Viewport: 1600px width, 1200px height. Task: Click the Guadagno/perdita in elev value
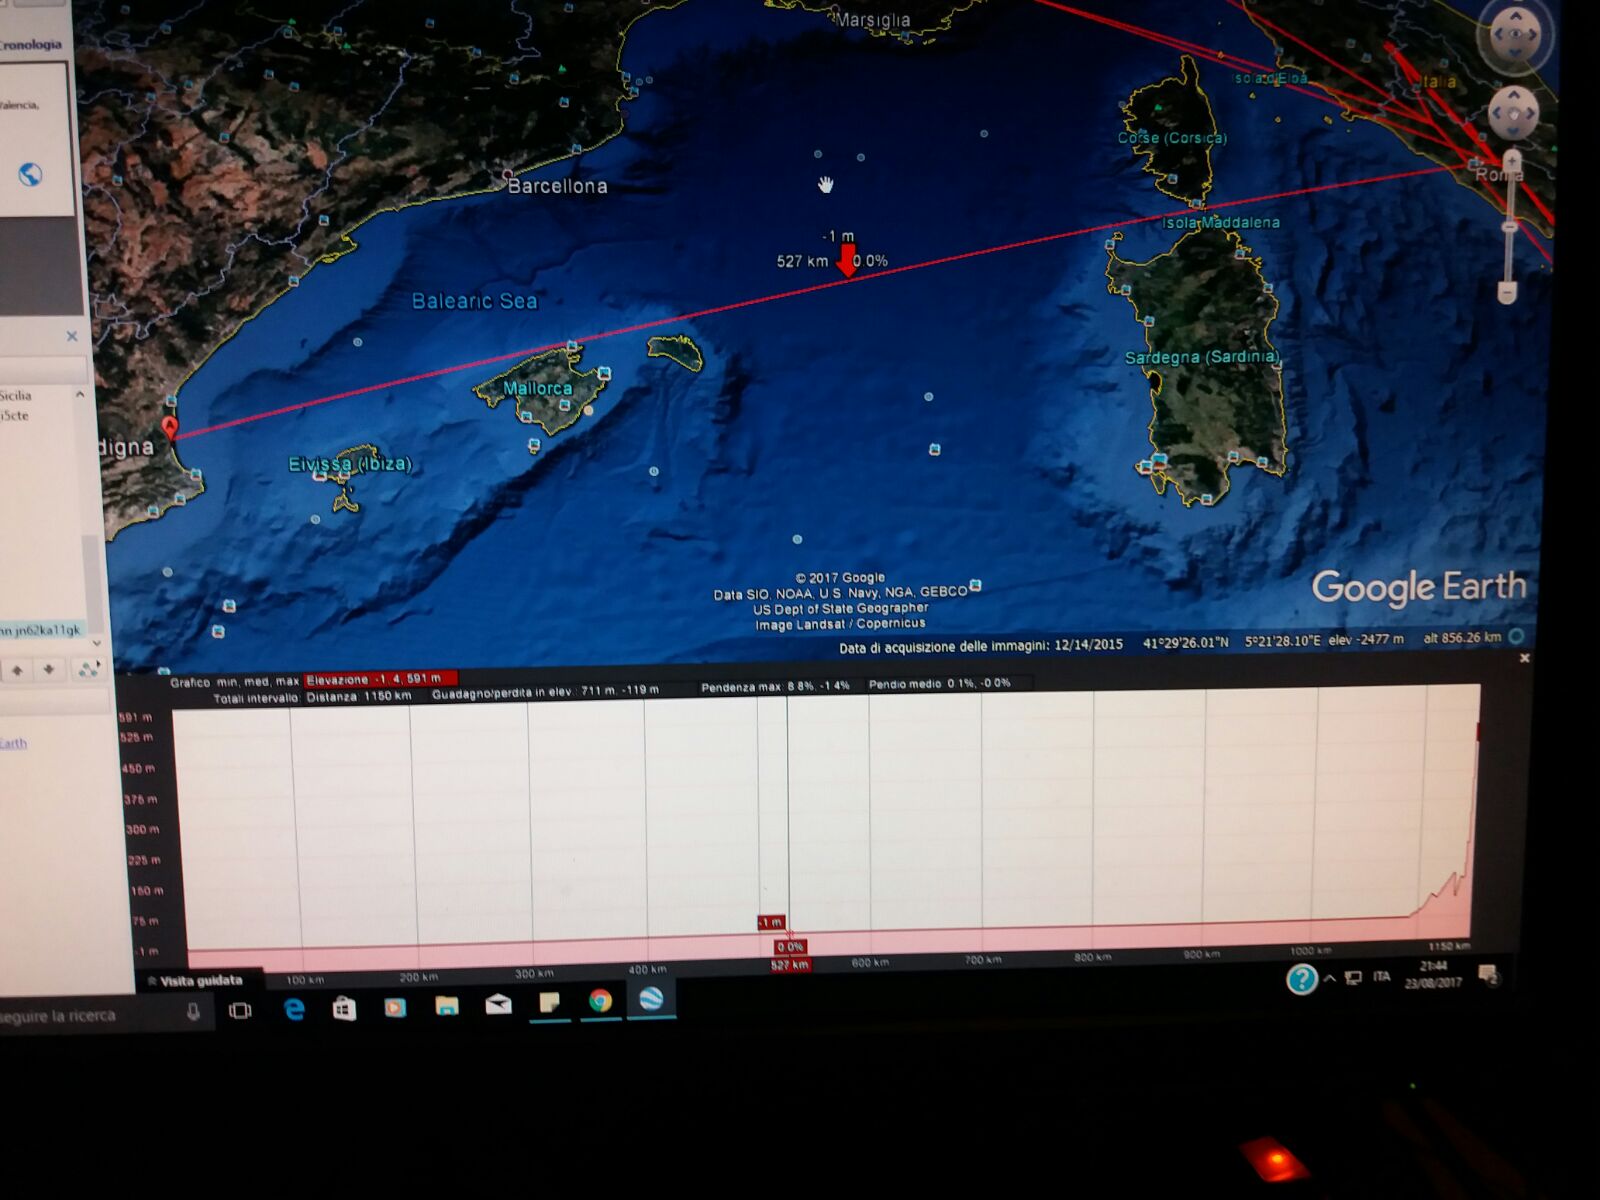545,690
